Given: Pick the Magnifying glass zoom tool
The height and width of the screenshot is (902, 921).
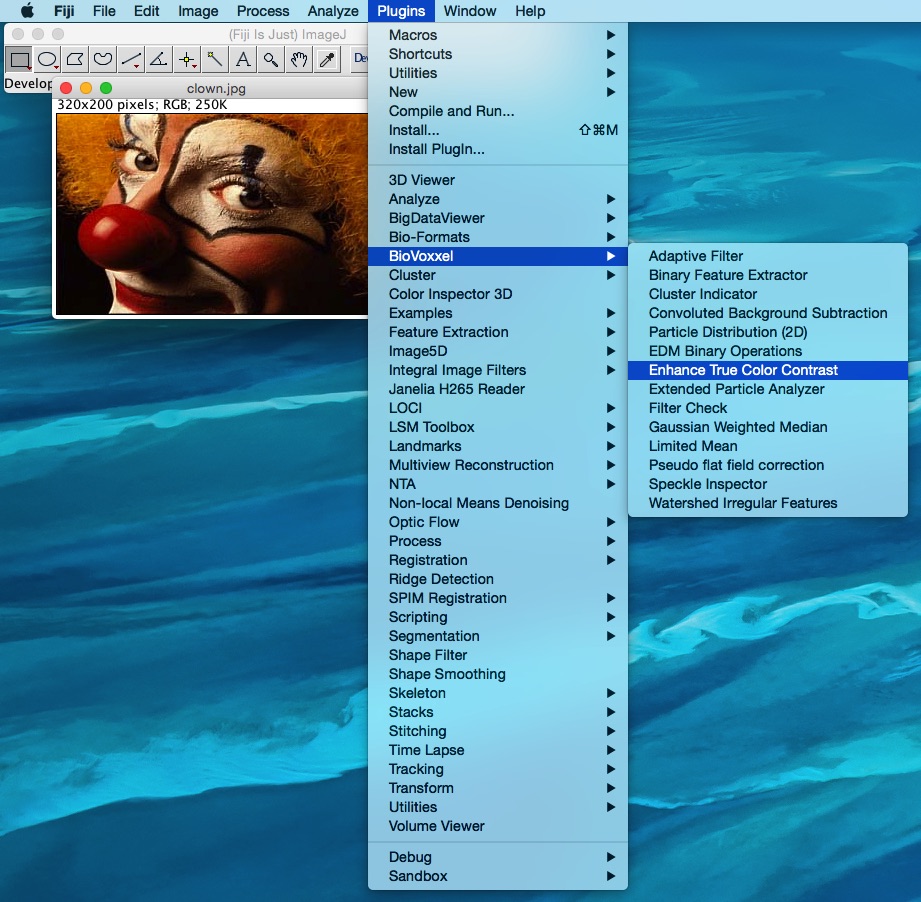Looking at the screenshot, I should pos(269,59).
